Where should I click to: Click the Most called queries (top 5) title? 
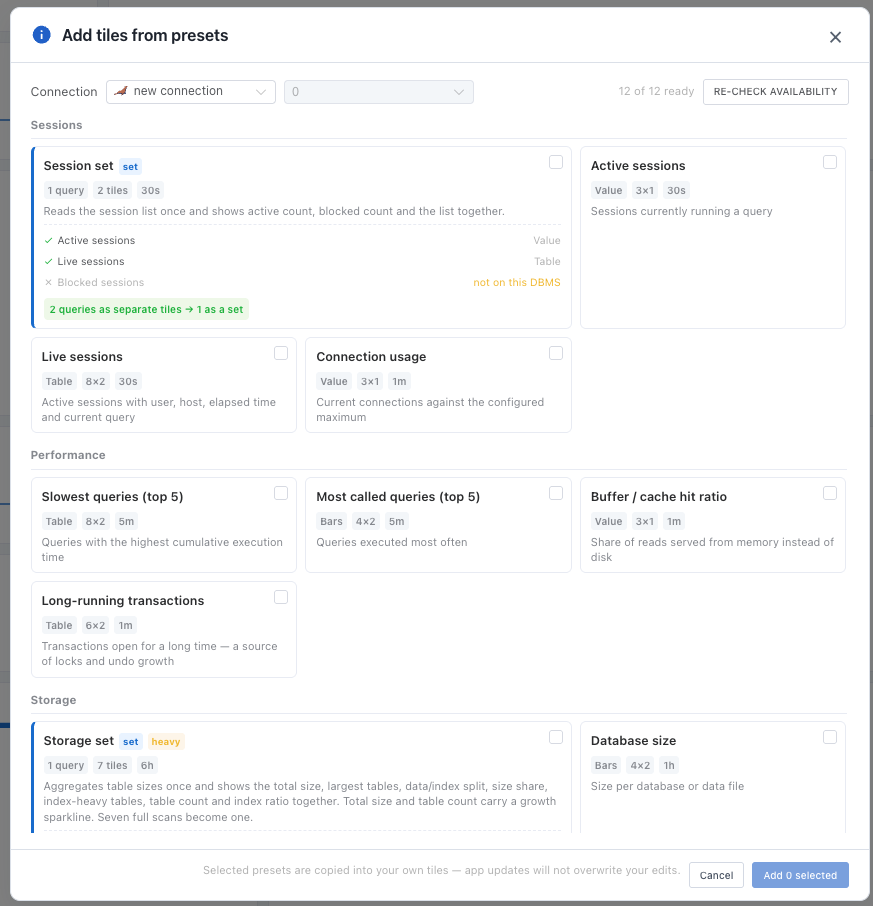pyautogui.click(x=398, y=497)
